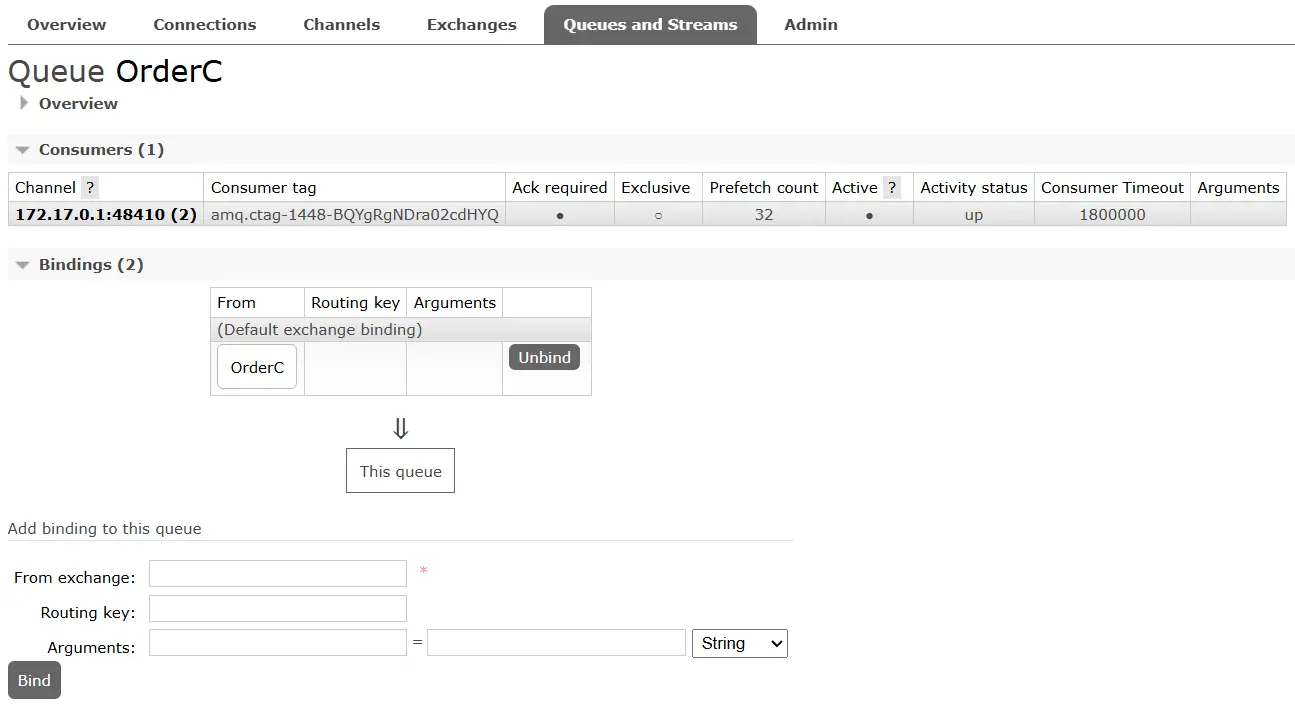The image size is (1295, 708).
Task: Open the OrderC exchange from bindings table
Action: 256,367
